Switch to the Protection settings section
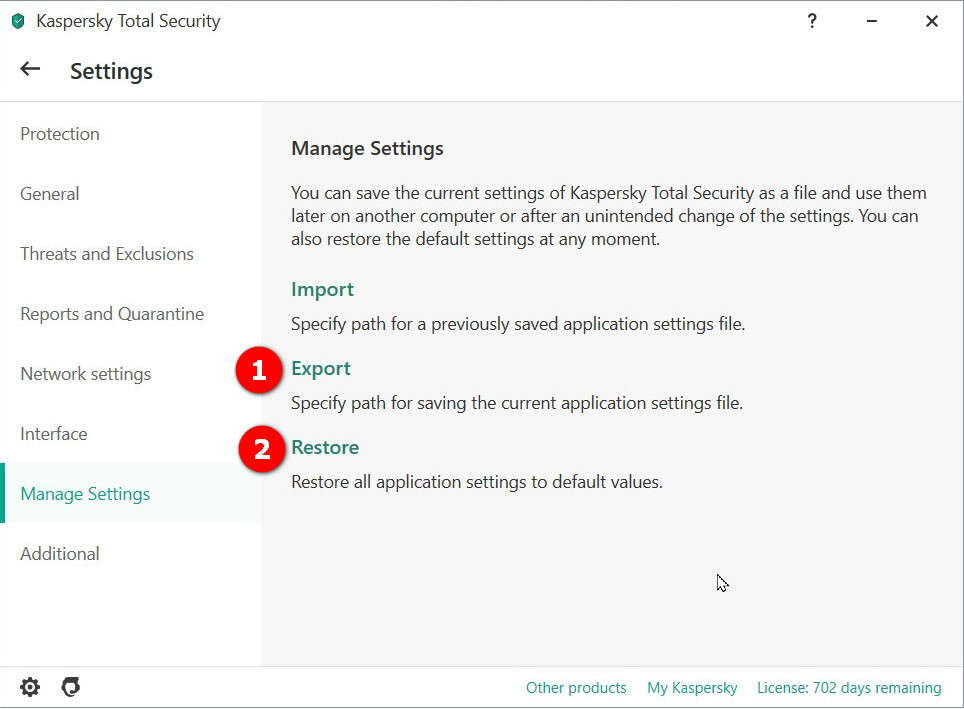This screenshot has height=709, width=964. [60, 134]
